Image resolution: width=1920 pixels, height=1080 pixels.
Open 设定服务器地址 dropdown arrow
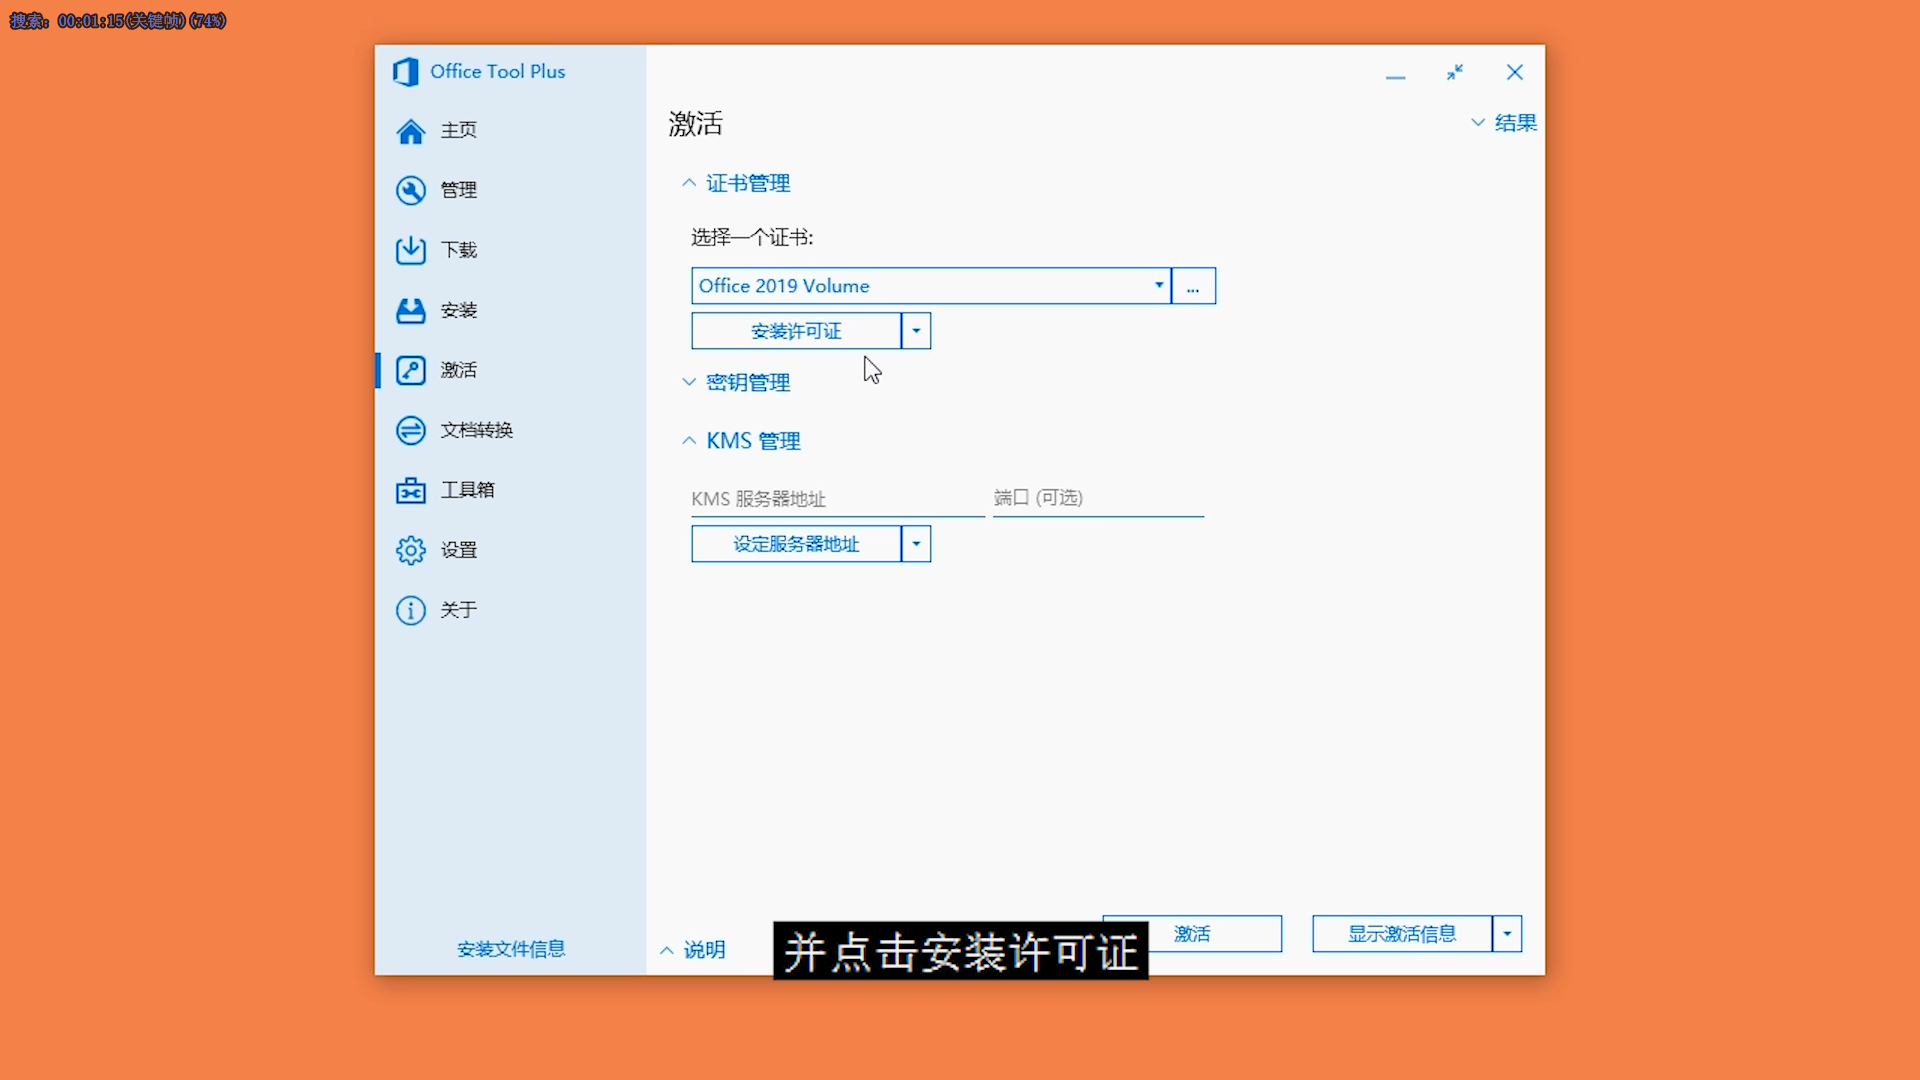915,543
